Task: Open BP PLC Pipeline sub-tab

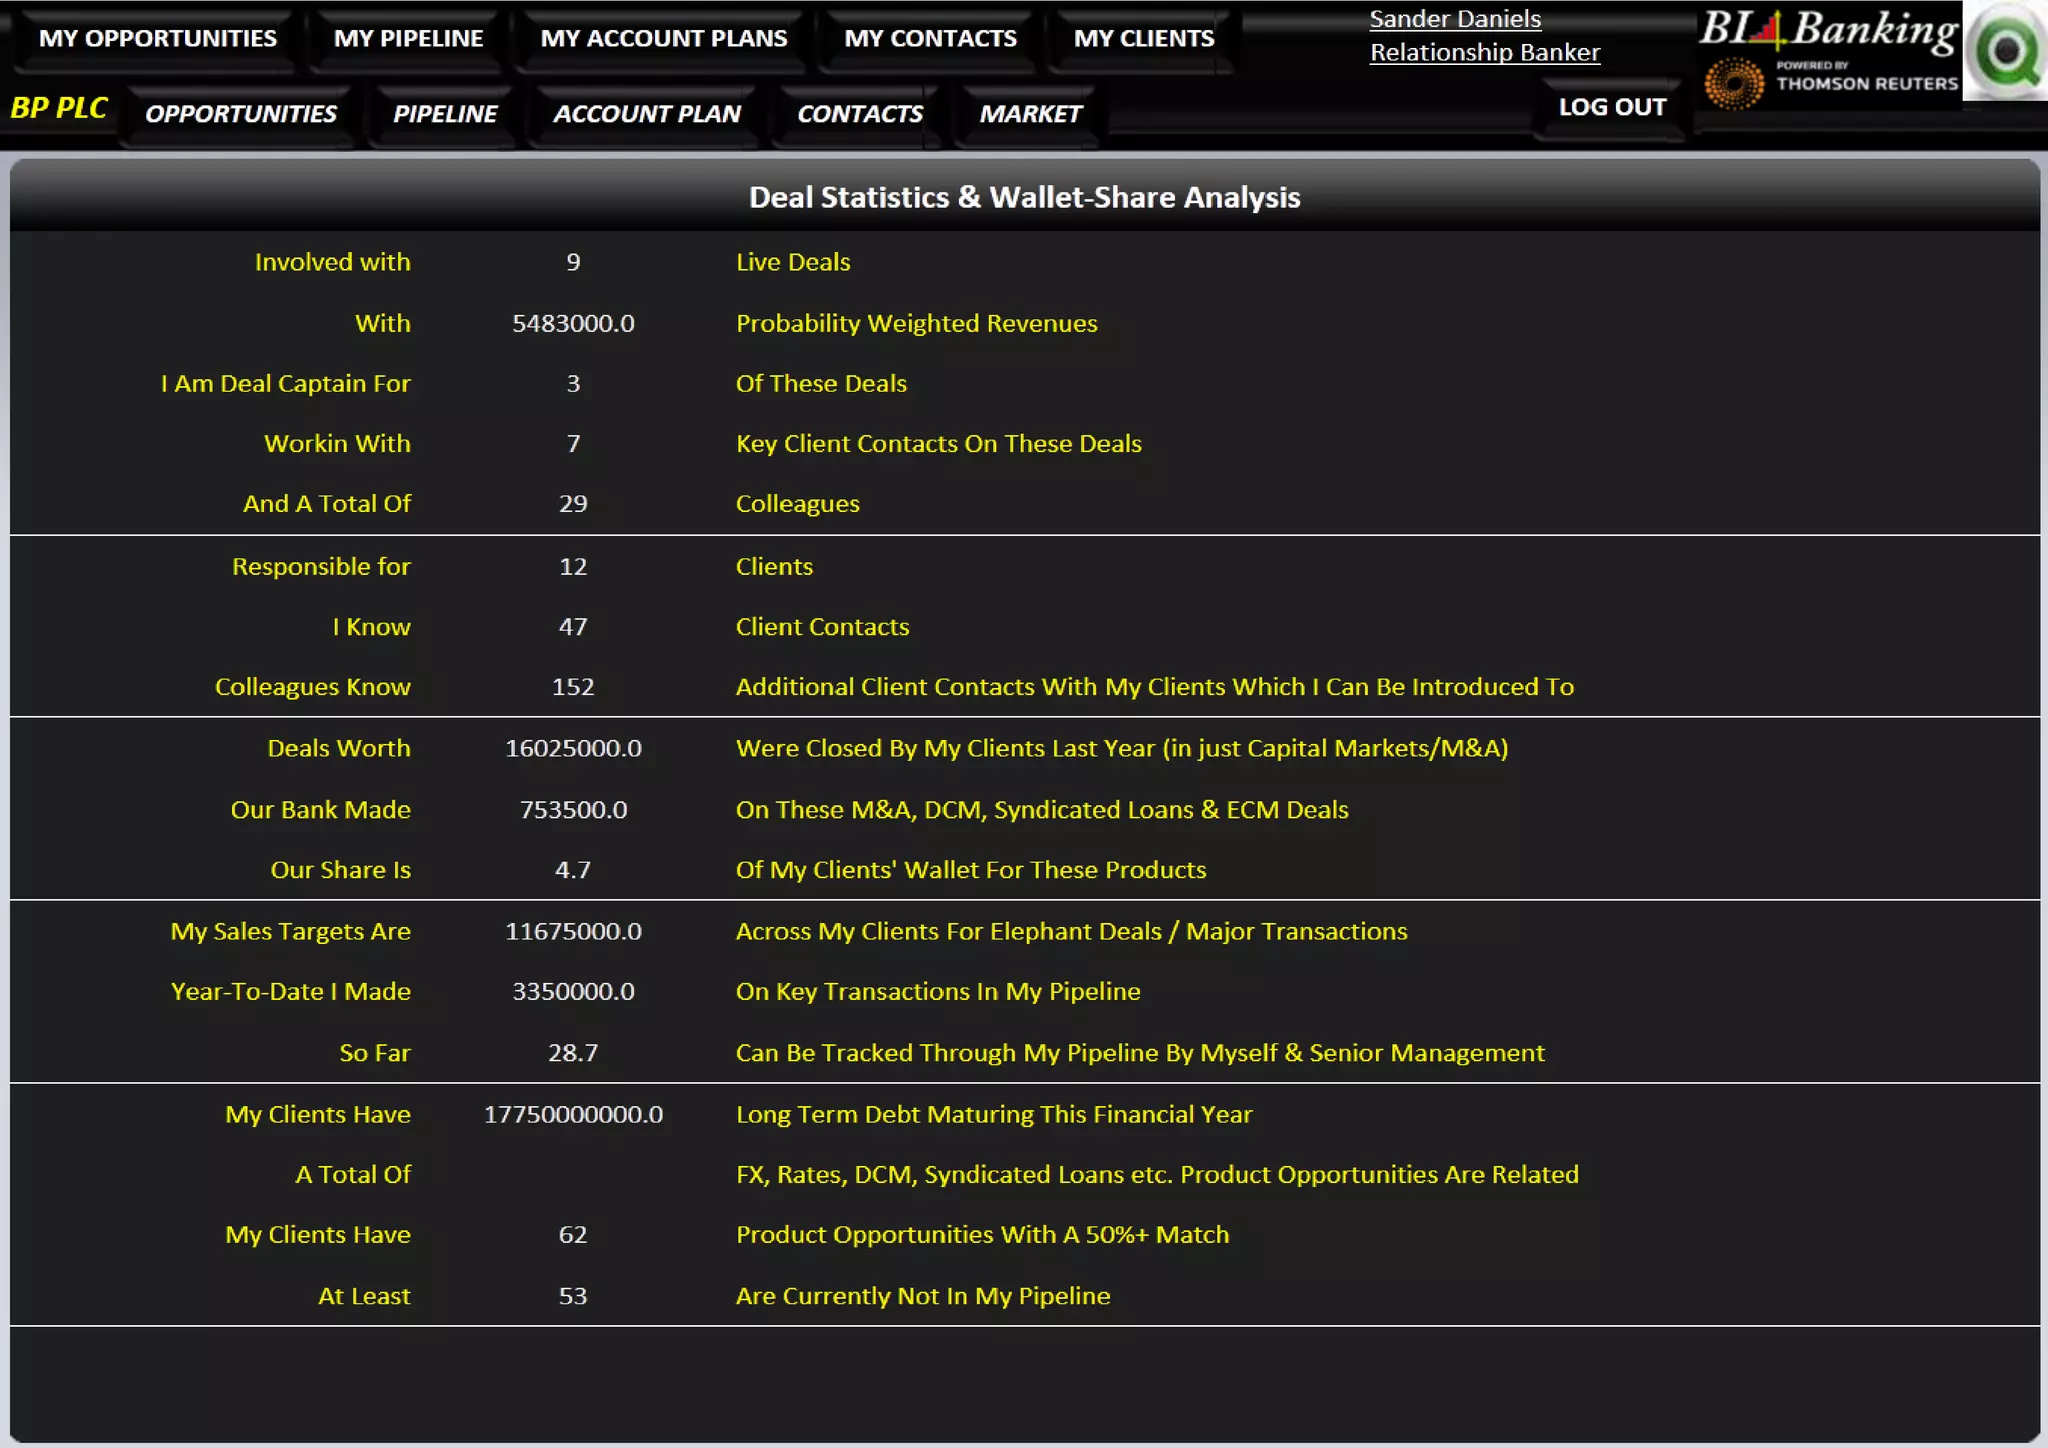Action: tap(445, 114)
